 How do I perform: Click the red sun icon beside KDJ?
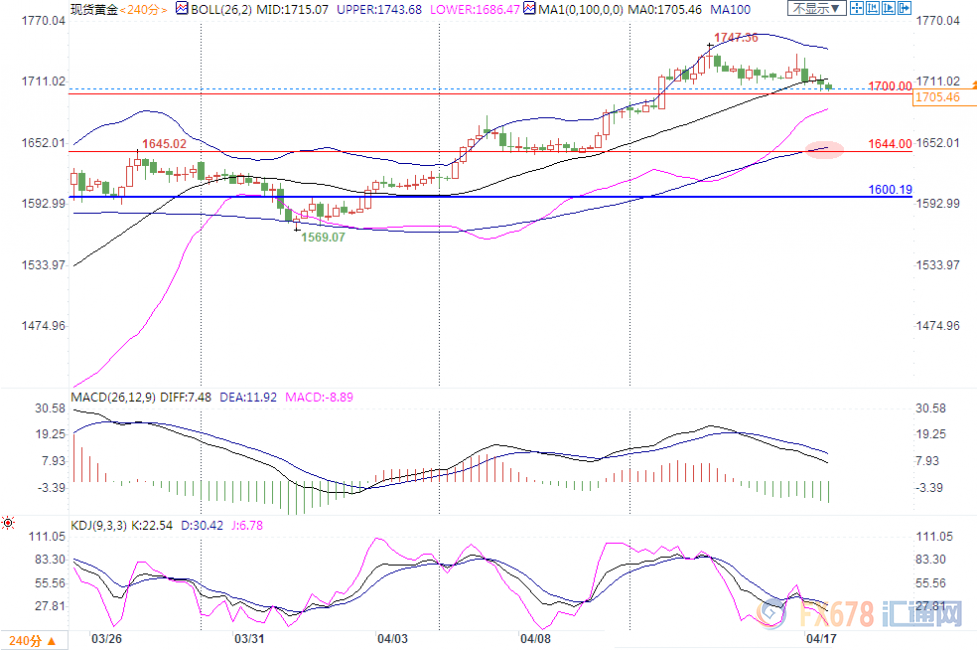(x=8, y=522)
